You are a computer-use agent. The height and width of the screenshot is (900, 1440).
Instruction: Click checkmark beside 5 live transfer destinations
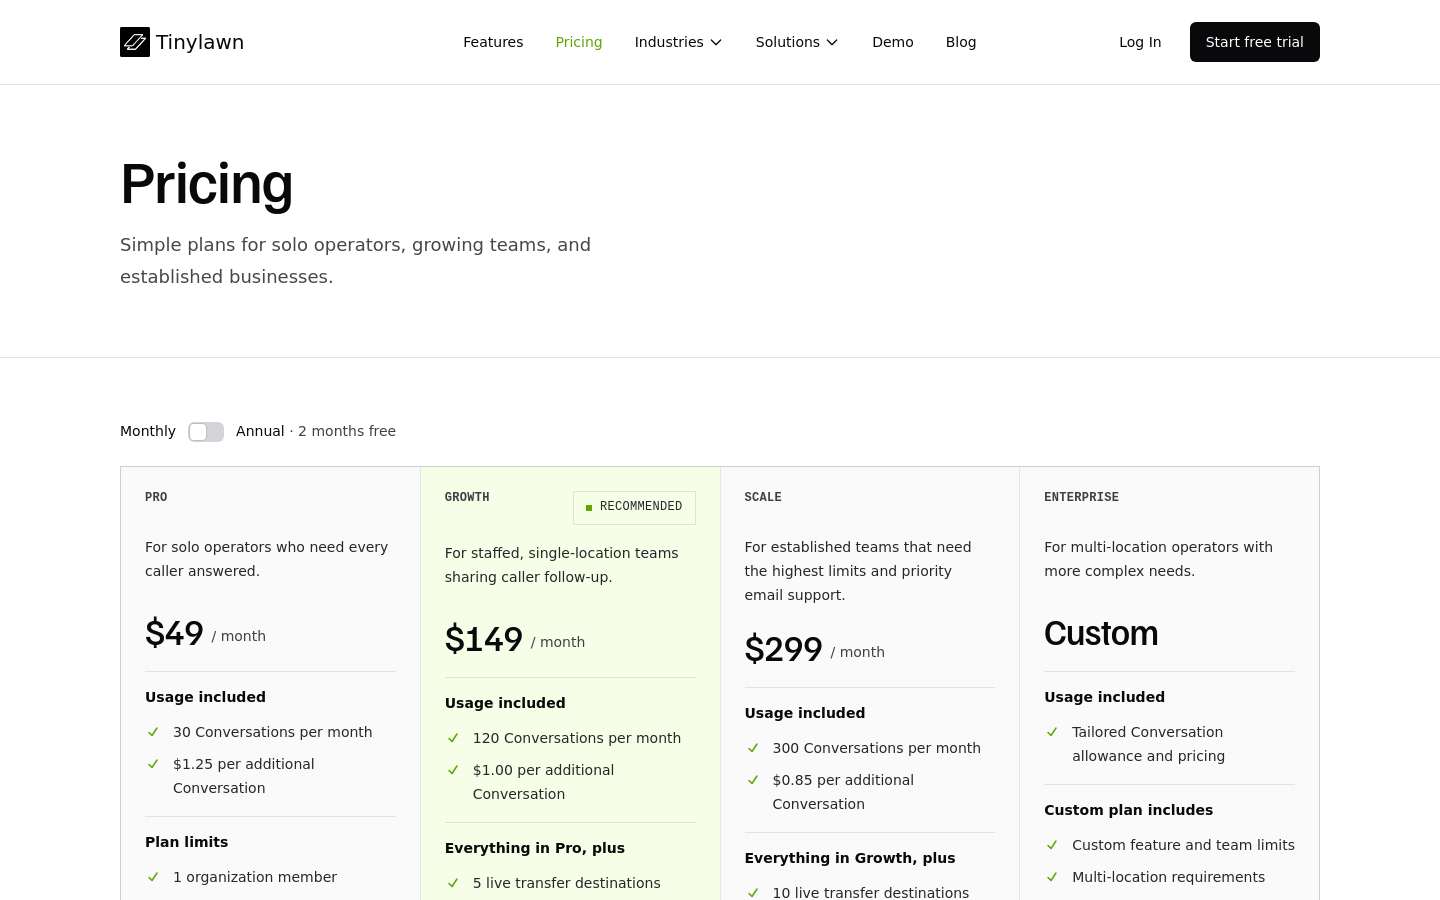[x=453, y=883]
